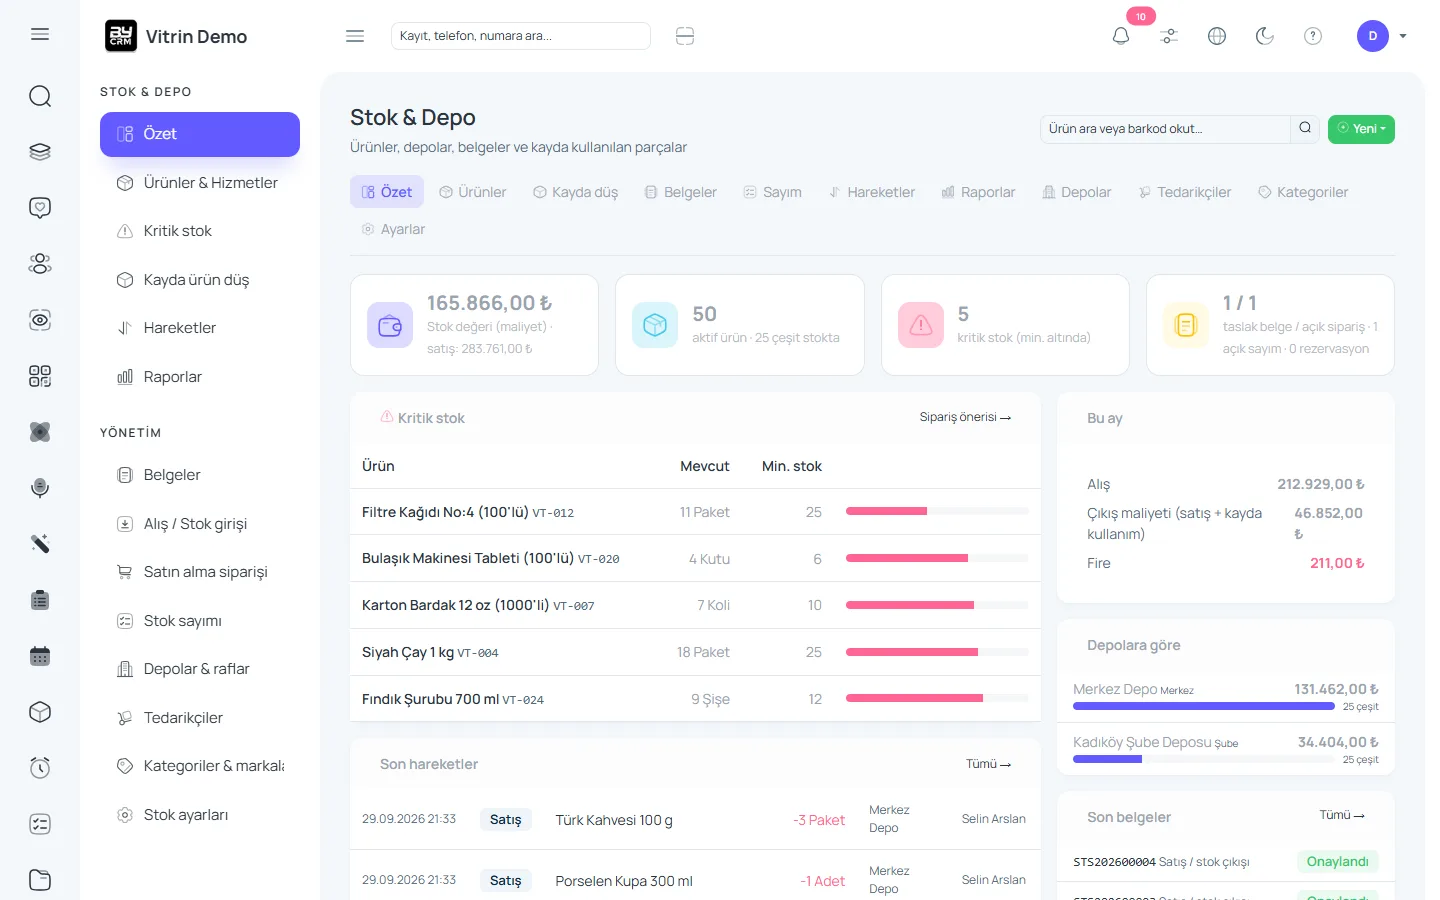This screenshot has width=1440, height=900.
Task: Click the Ürün ara veya barkod field
Action: 1165,129
